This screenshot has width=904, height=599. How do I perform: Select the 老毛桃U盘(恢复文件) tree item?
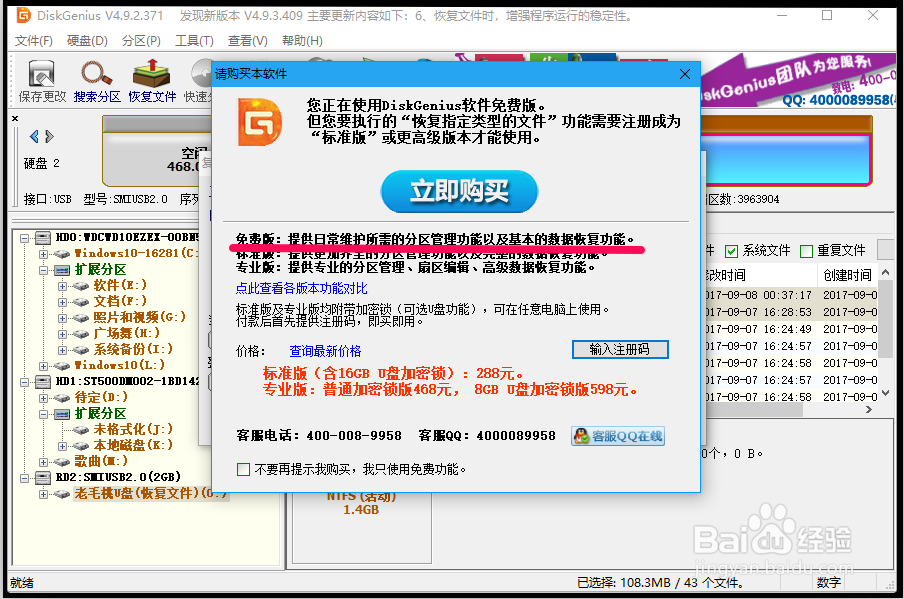[151, 493]
